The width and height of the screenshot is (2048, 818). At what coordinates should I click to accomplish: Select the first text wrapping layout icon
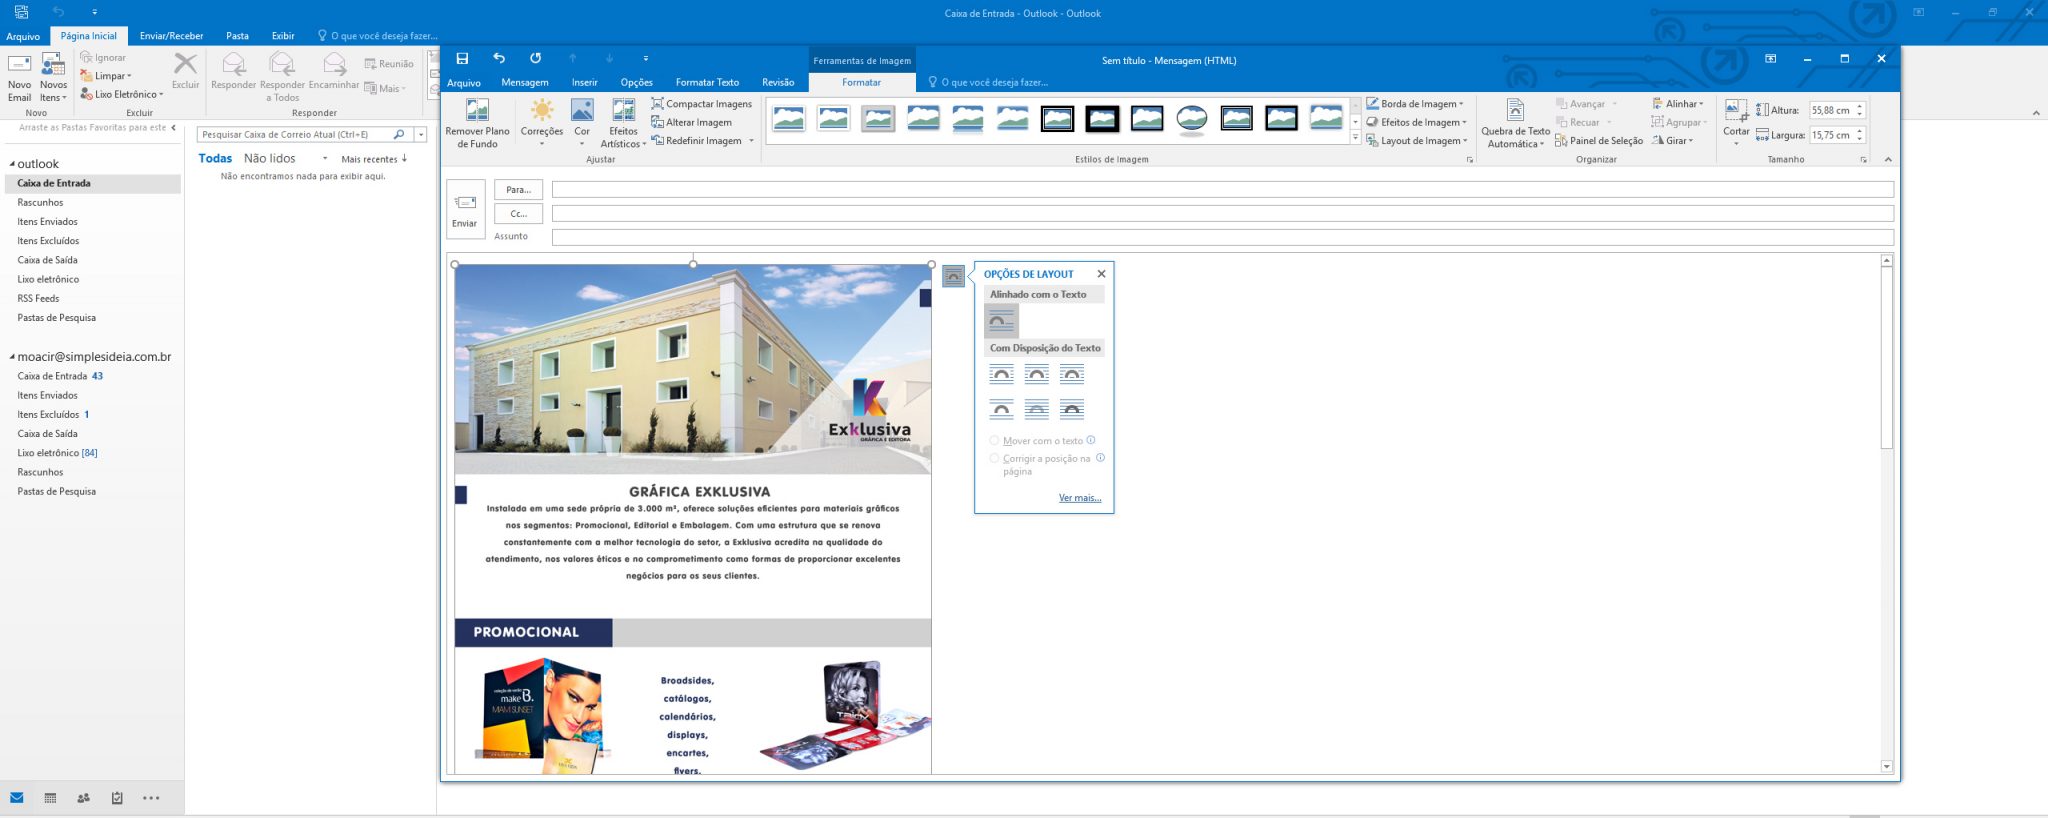pyautogui.click(x=1001, y=374)
